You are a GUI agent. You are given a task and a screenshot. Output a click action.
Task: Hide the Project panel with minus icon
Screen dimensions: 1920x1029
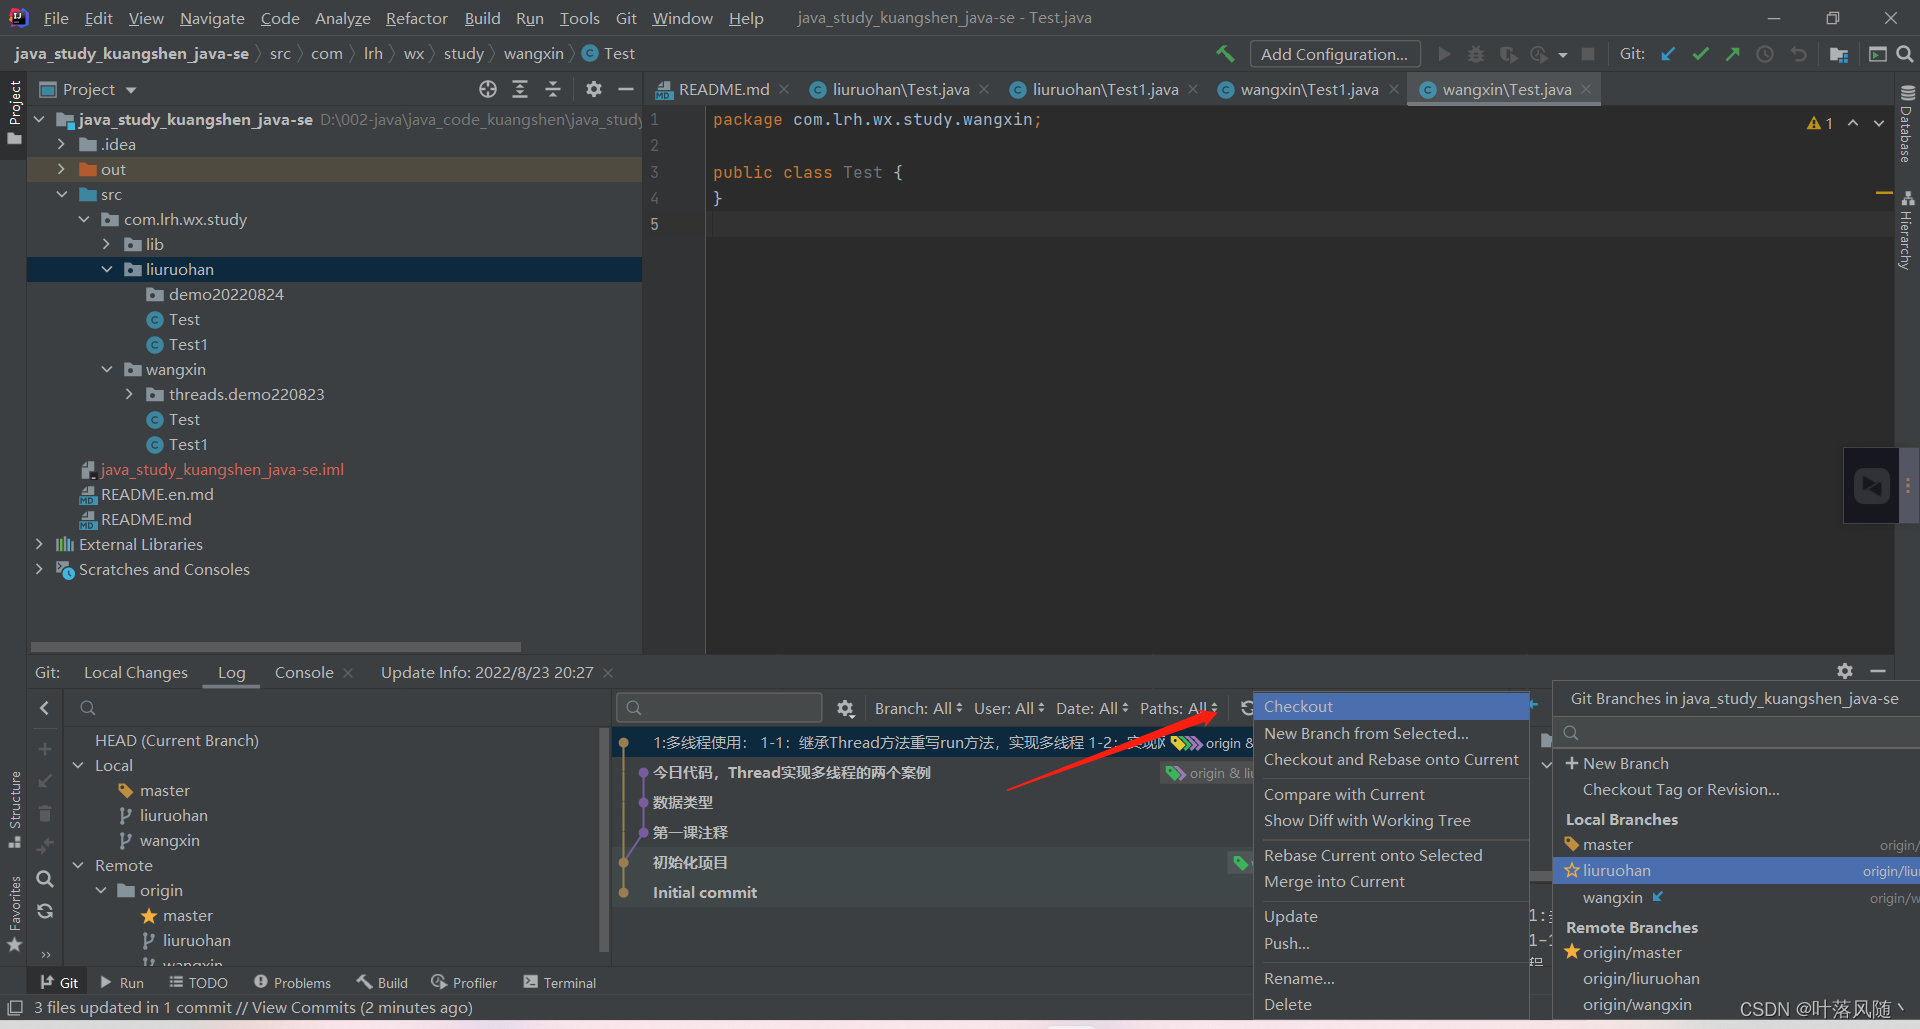click(x=626, y=89)
